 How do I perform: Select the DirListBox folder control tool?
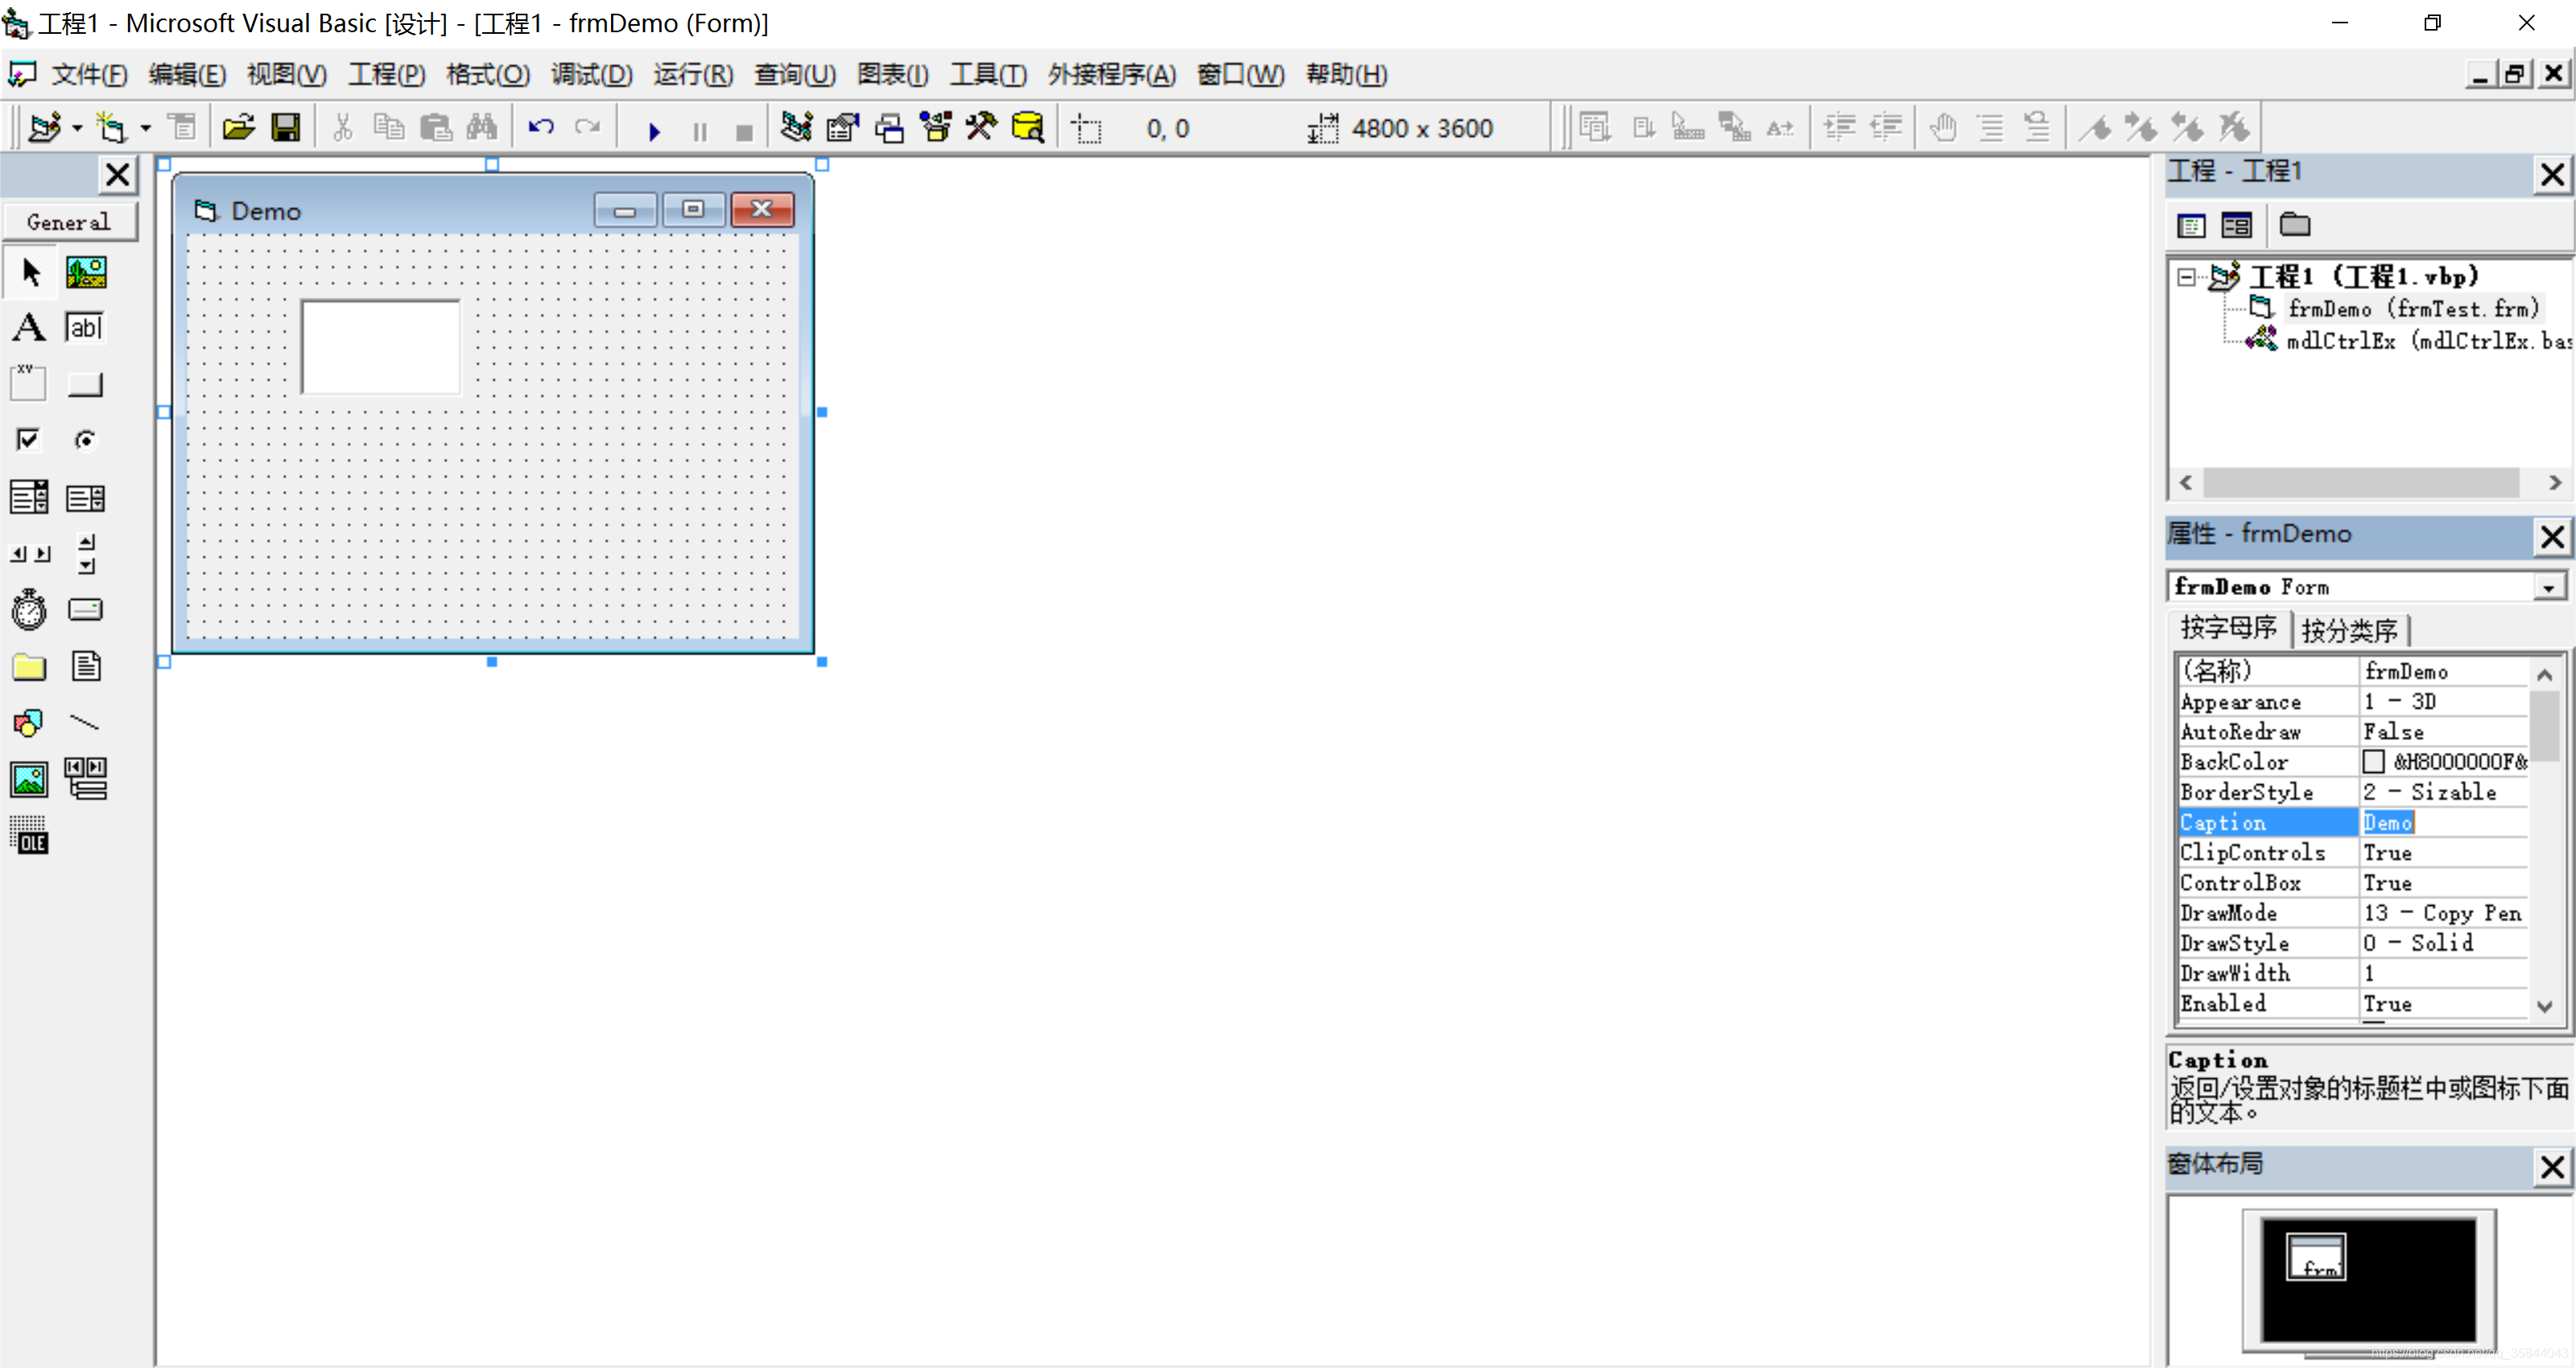pos(30,666)
